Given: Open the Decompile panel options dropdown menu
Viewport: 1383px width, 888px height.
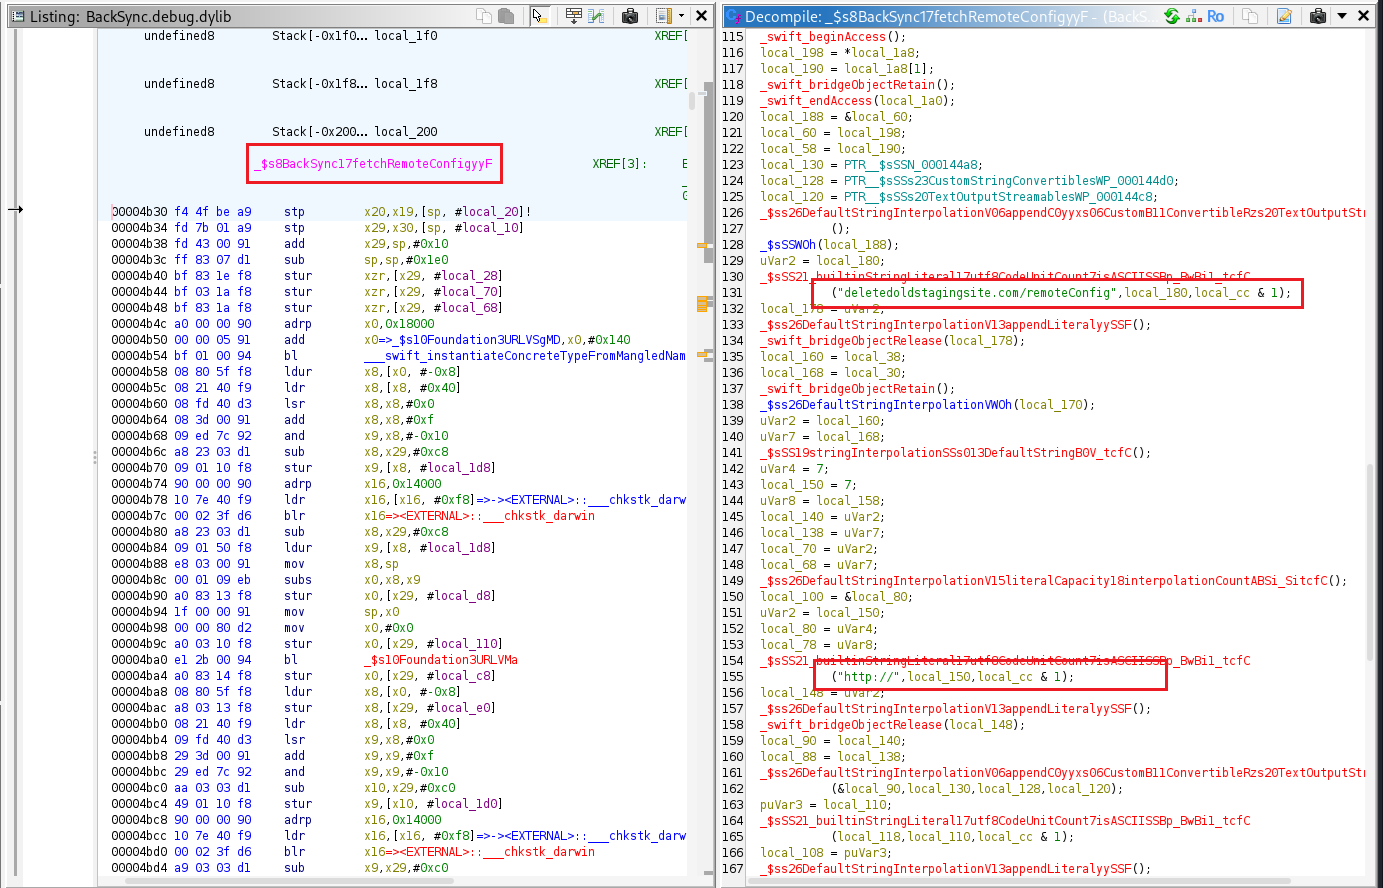Looking at the screenshot, I should coord(1342,16).
